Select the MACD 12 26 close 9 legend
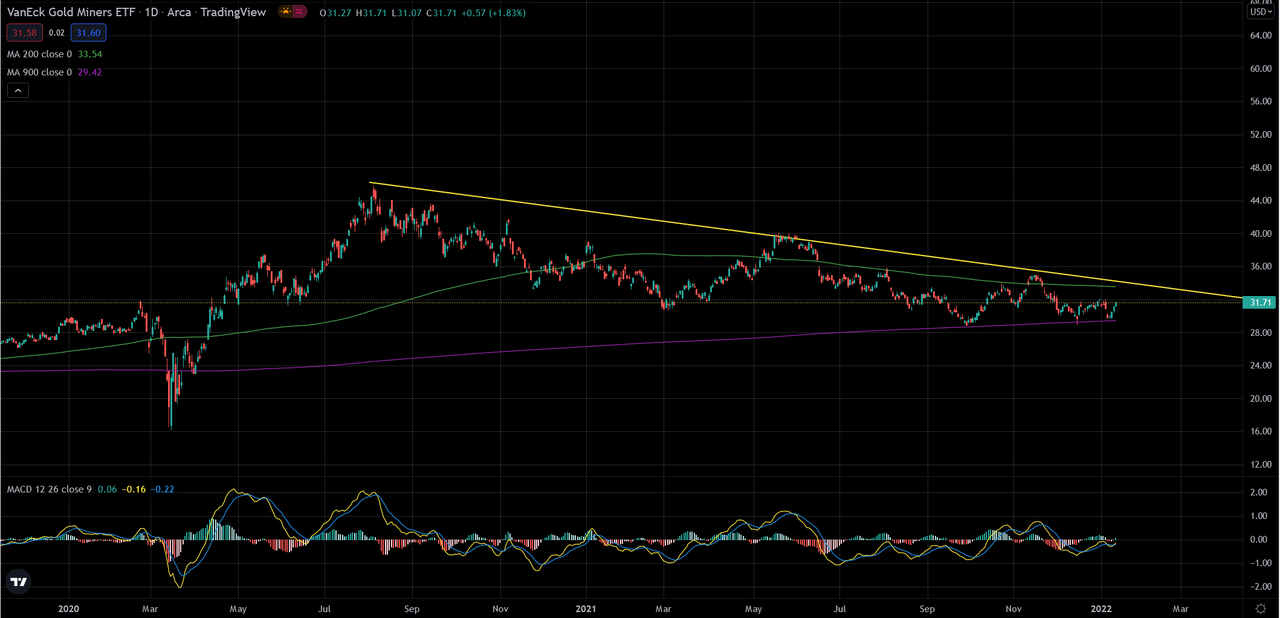 tap(48, 489)
